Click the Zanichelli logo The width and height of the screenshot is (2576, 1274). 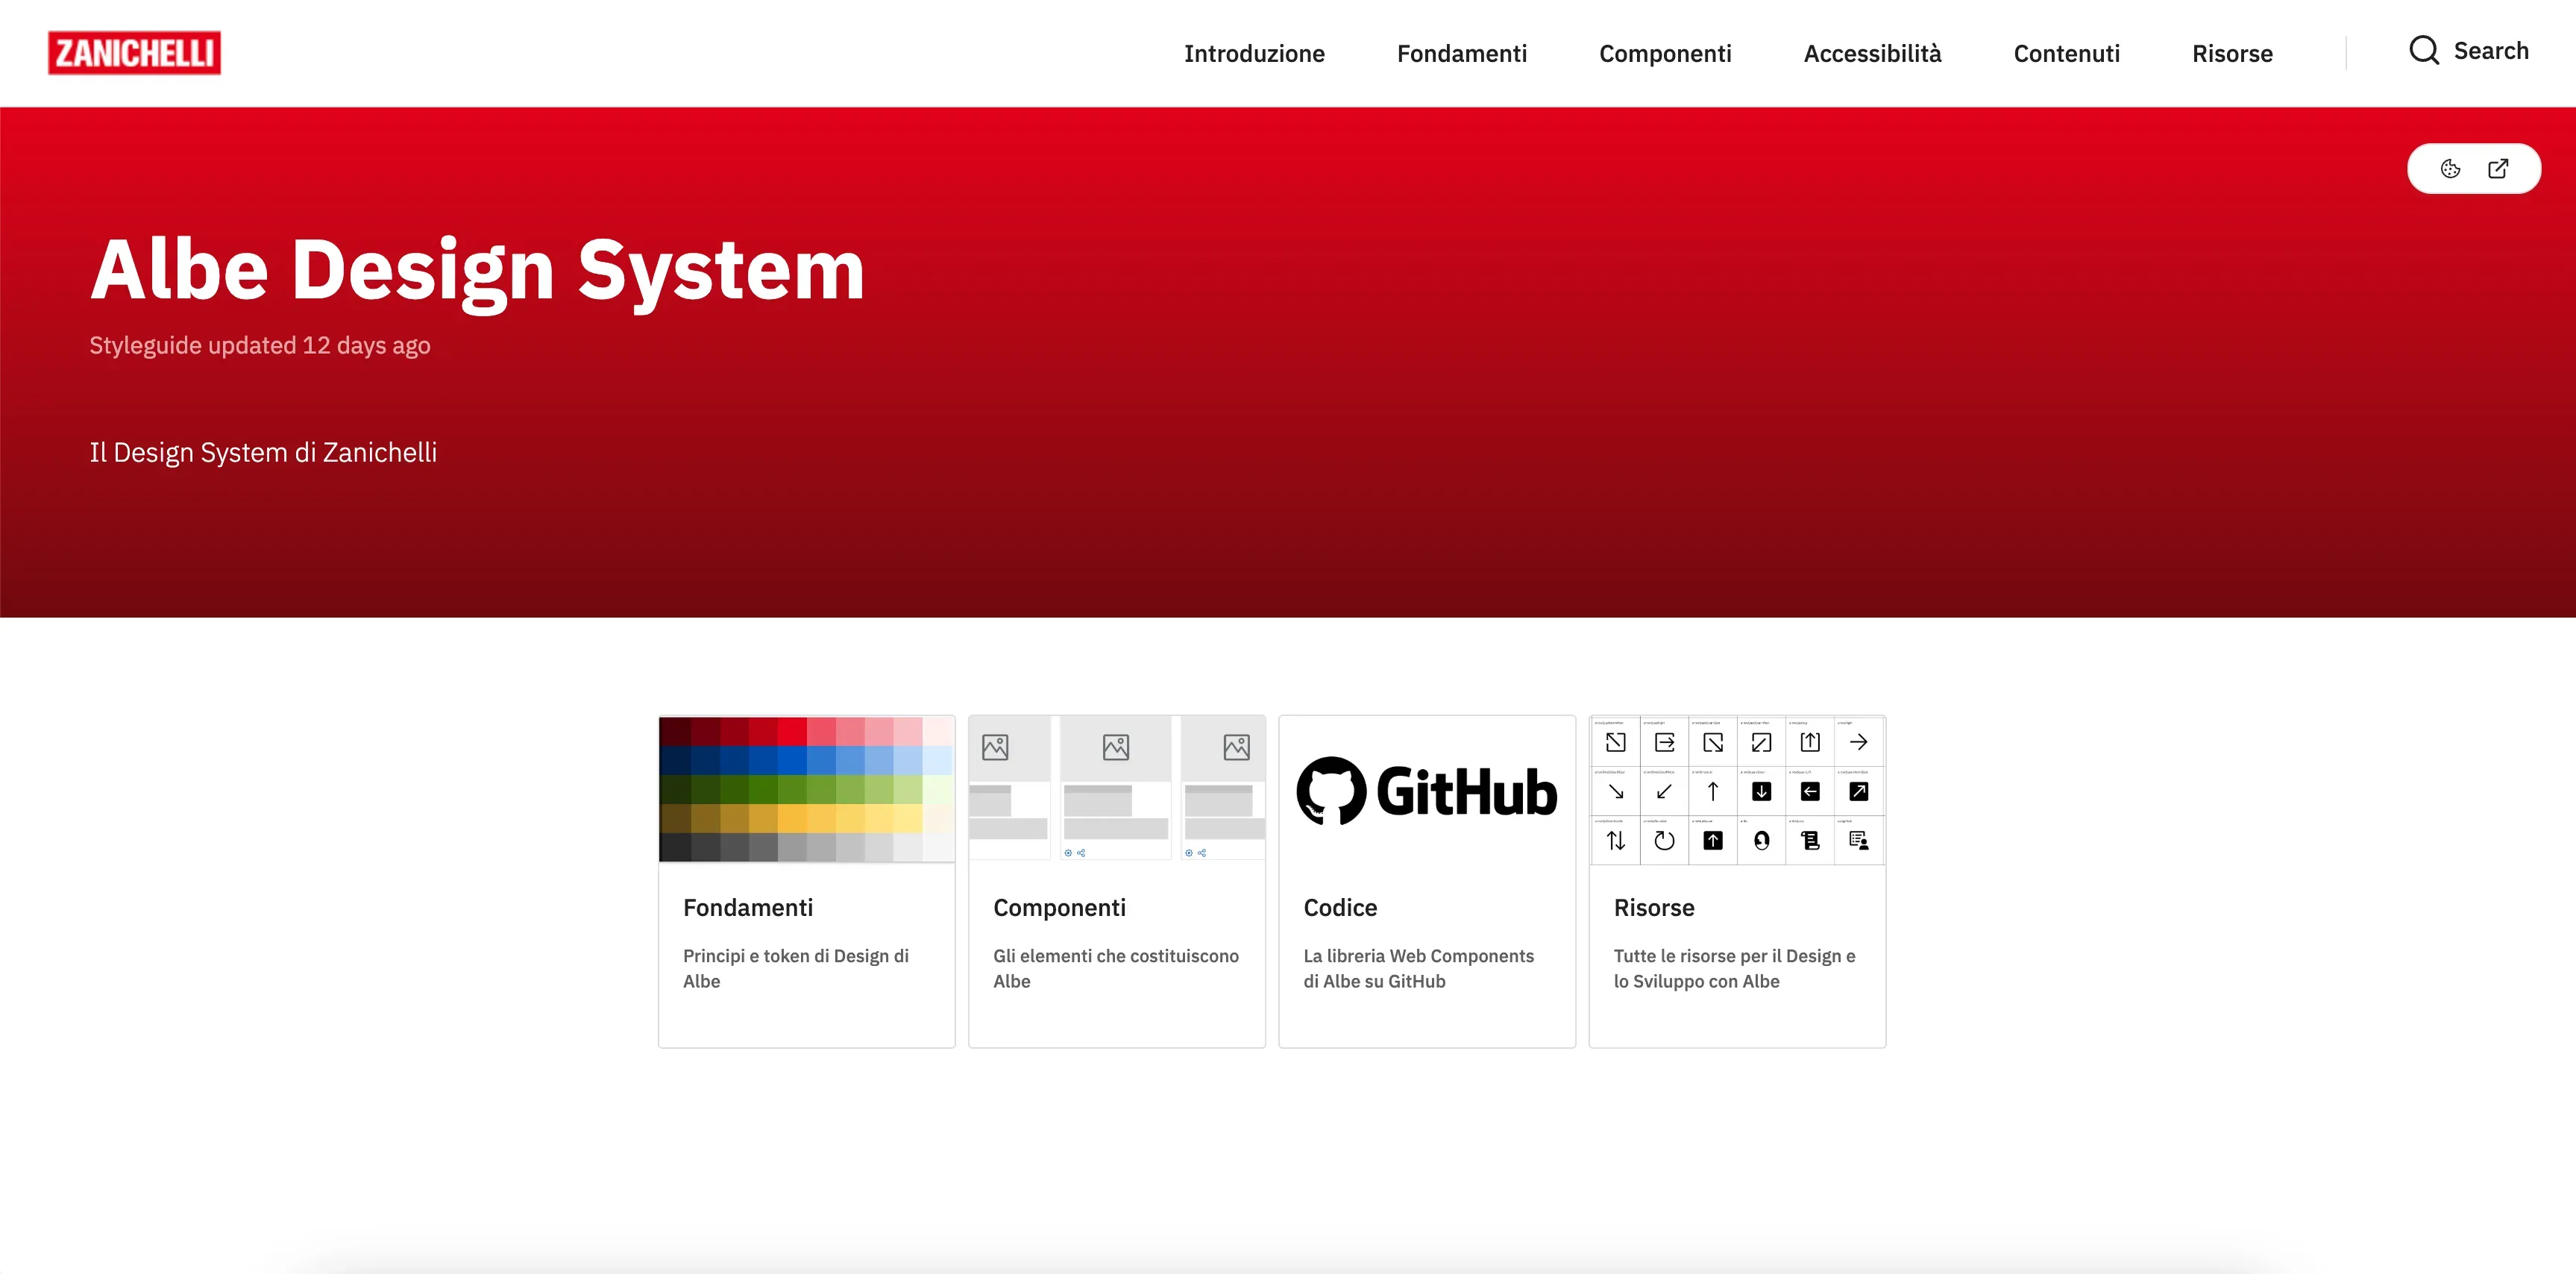click(134, 53)
